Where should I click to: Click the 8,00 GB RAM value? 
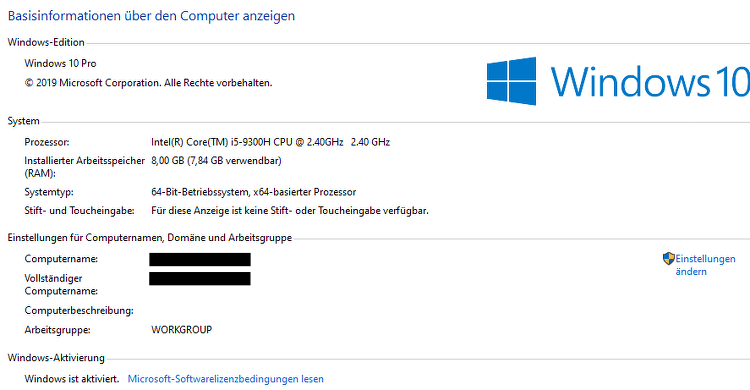(216, 161)
